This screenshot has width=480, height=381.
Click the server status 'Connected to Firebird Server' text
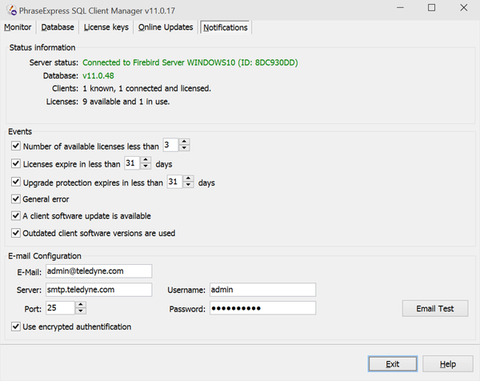click(190, 62)
